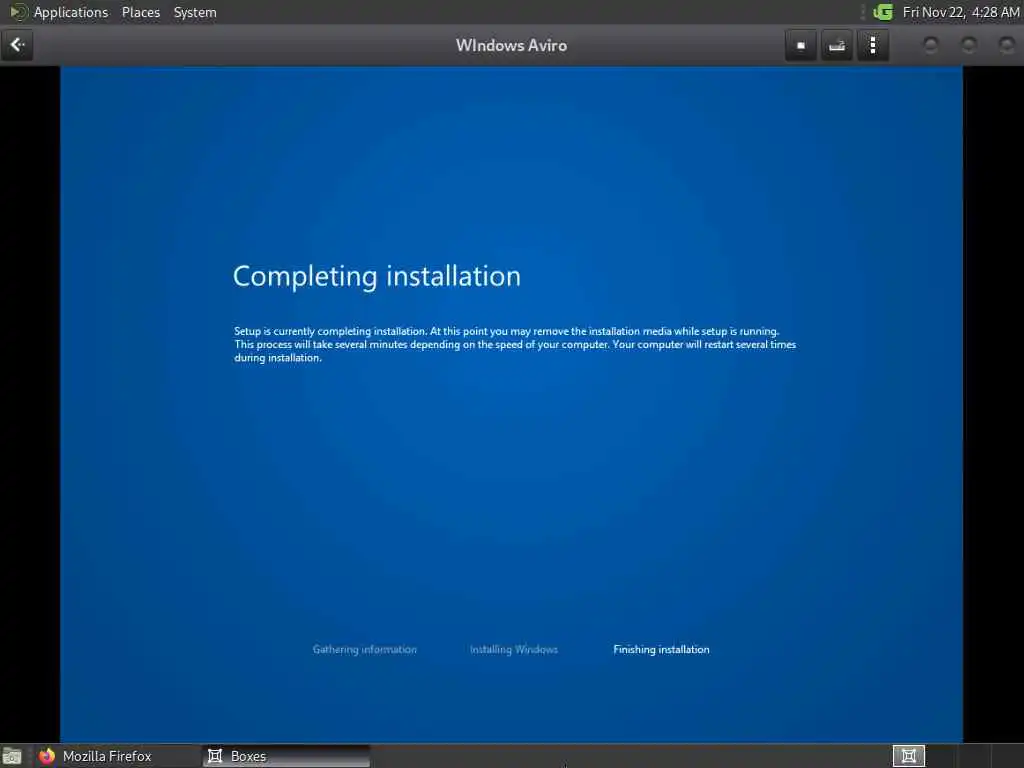Open the clock showing Fri Nov 22
Image resolution: width=1024 pixels, height=768 pixels.
pos(961,12)
